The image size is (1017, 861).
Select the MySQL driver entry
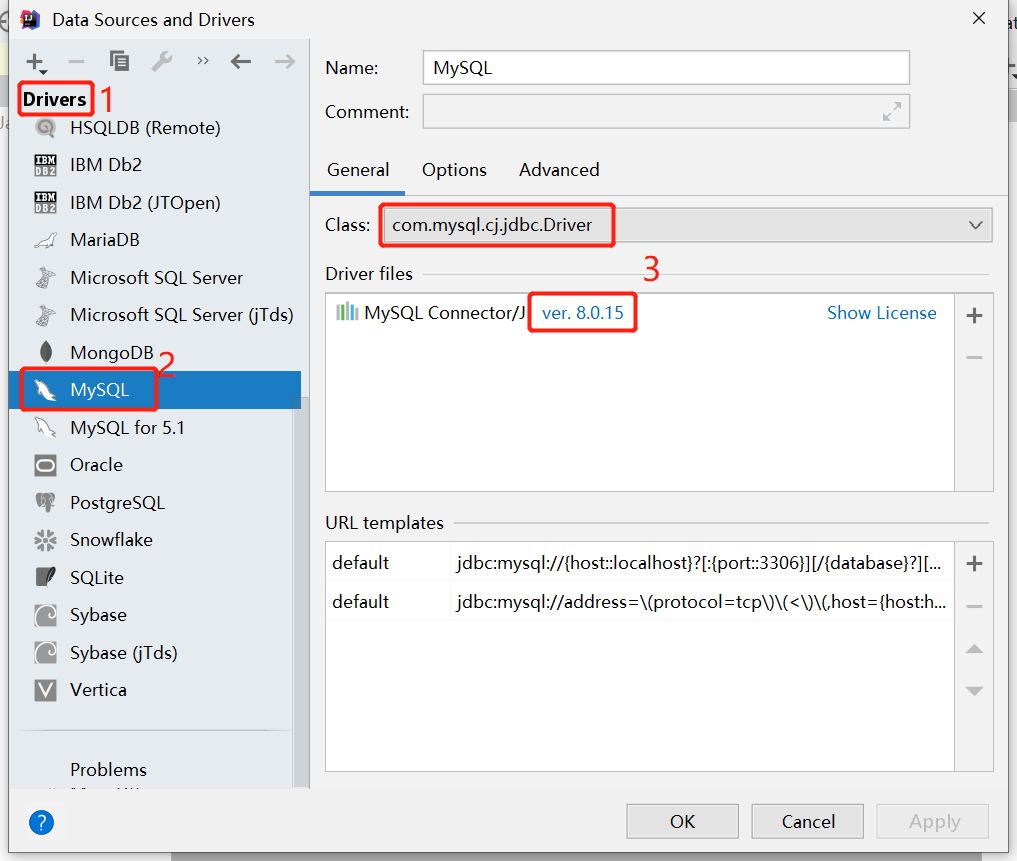(155, 390)
